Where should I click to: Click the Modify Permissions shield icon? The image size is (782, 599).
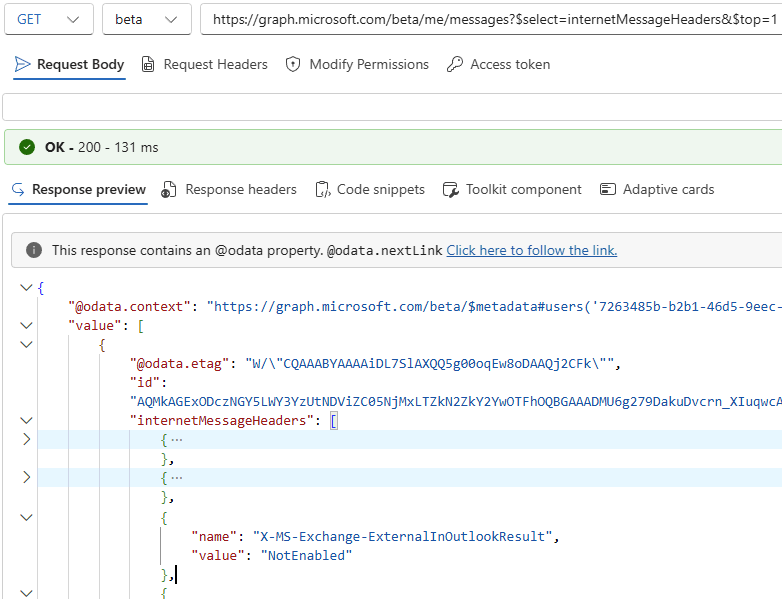click(293, 65)
